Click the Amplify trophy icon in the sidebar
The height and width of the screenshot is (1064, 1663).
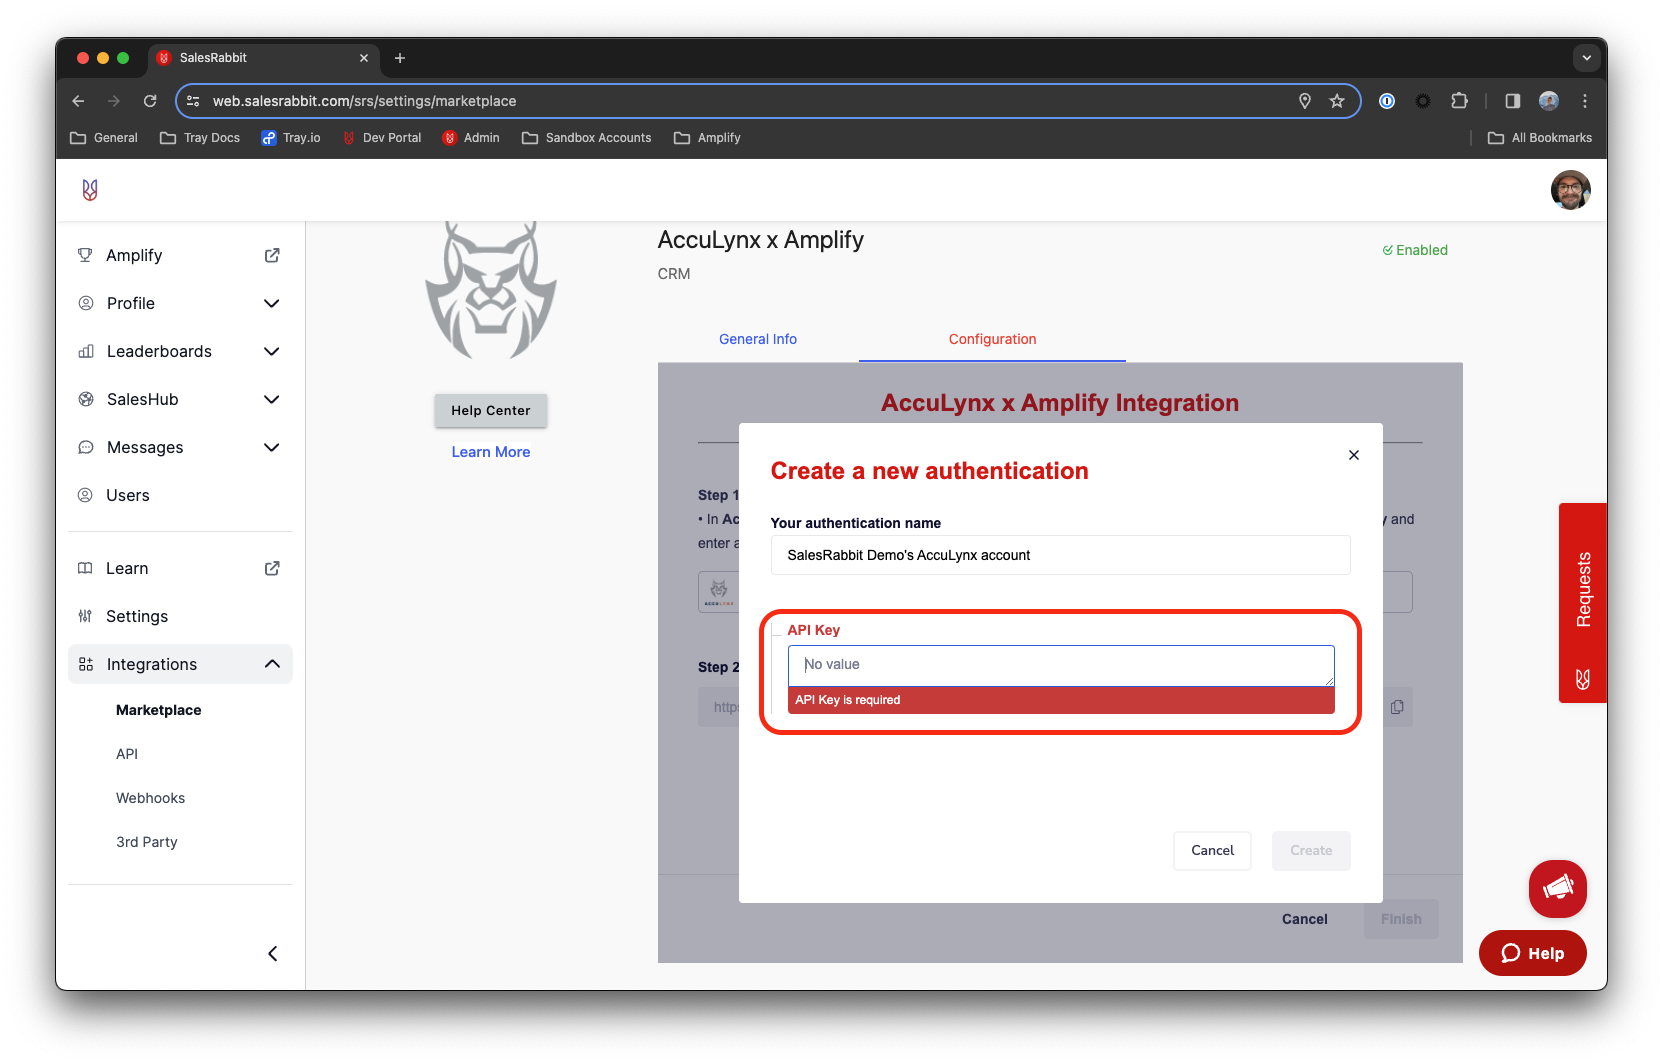pos(85,255)
